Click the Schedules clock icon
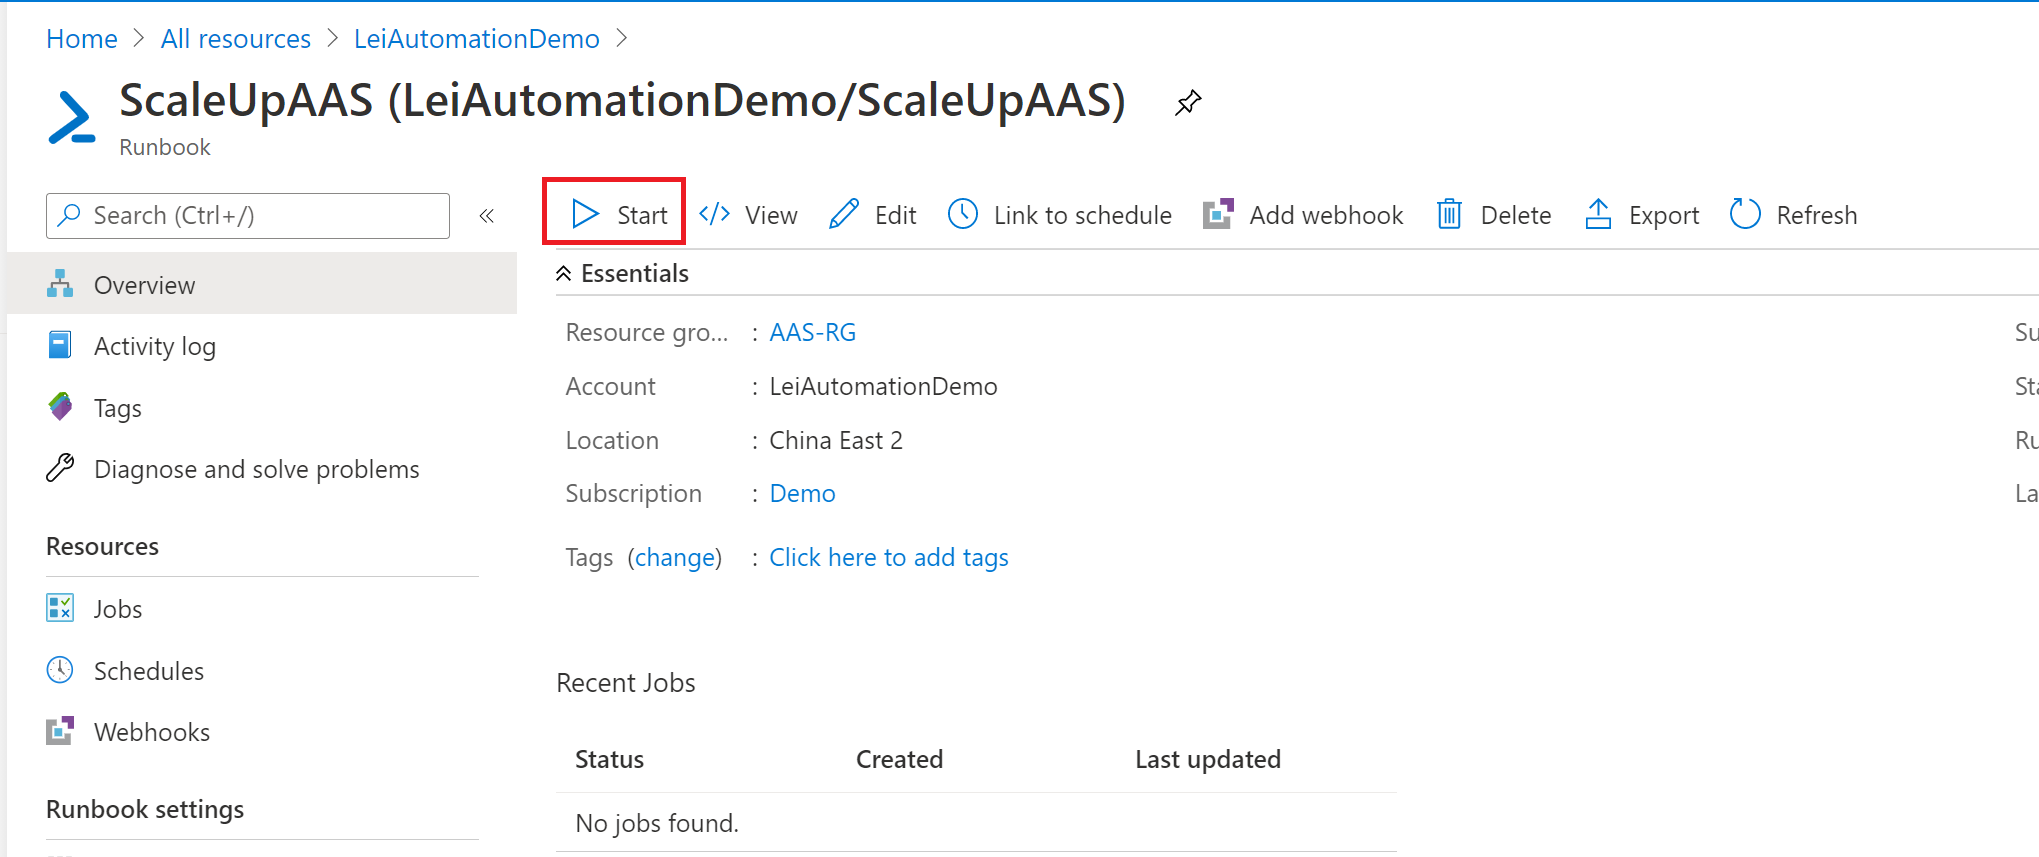Screen dimensions: 2039x857 coord(60,669)
